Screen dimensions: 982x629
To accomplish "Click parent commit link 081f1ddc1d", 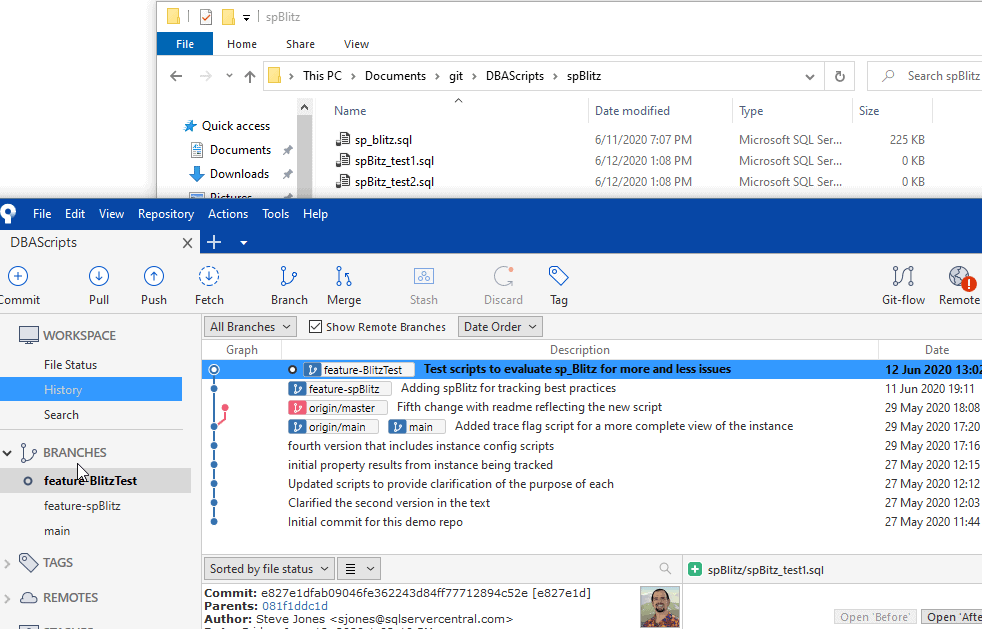I will coord(294,606).
